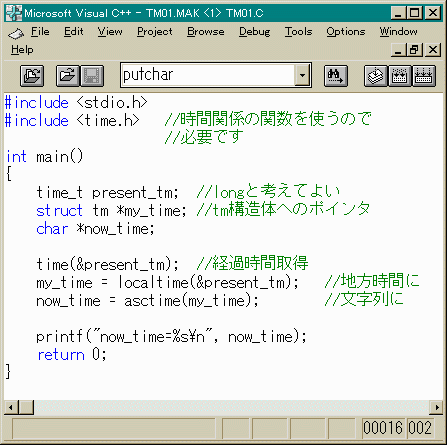This screenshot has height=445, width=447.
Task: Click the Save disk toolbar icon
Action: 92,76
